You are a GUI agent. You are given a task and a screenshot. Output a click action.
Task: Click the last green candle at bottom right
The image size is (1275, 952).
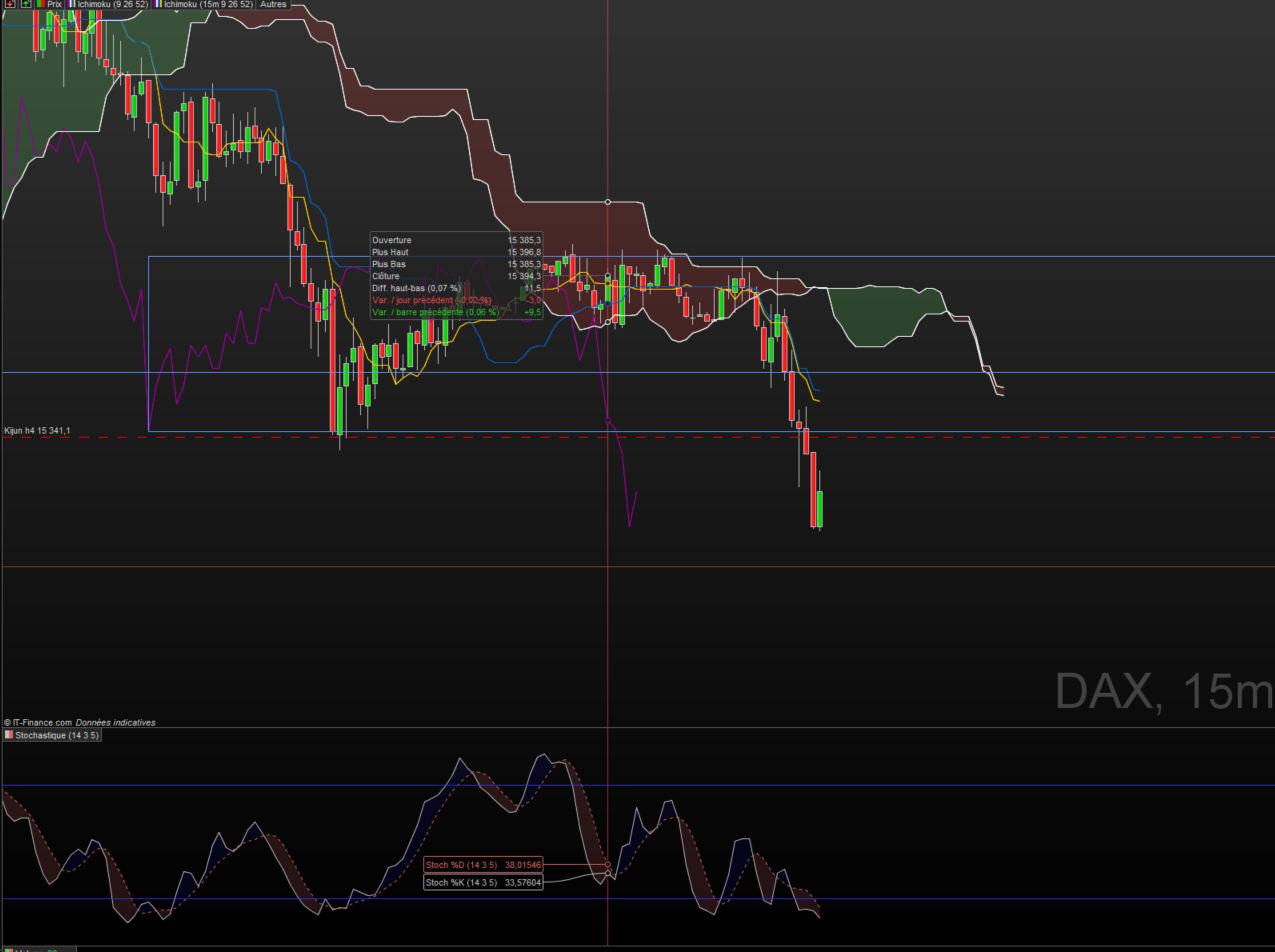820,508
